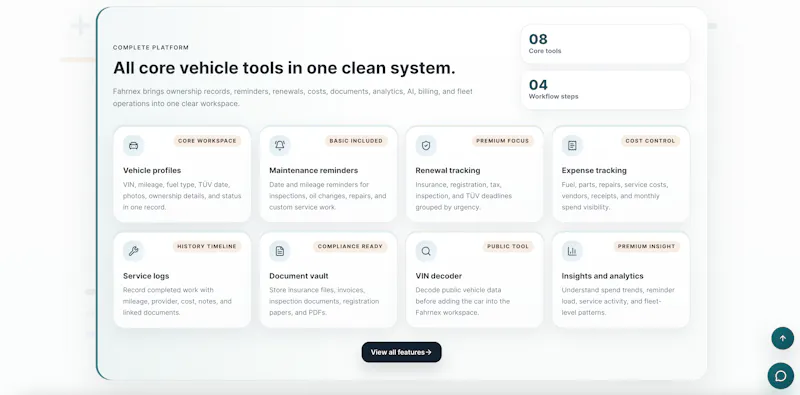Screen dimensions: 800x395
Task: Click the COMPLETE PLATFORM label
Action: (x=151, y=47)
